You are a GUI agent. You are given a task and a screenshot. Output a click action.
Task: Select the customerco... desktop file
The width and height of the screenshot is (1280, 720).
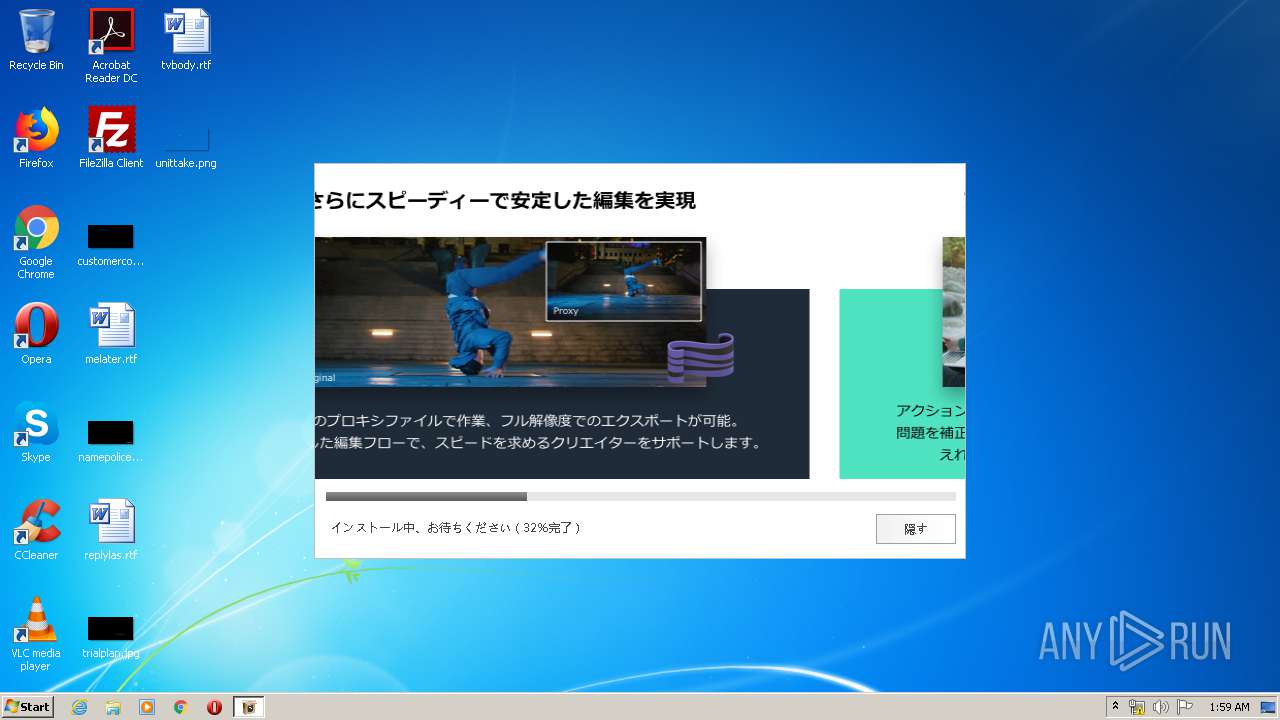click(111, 246)
